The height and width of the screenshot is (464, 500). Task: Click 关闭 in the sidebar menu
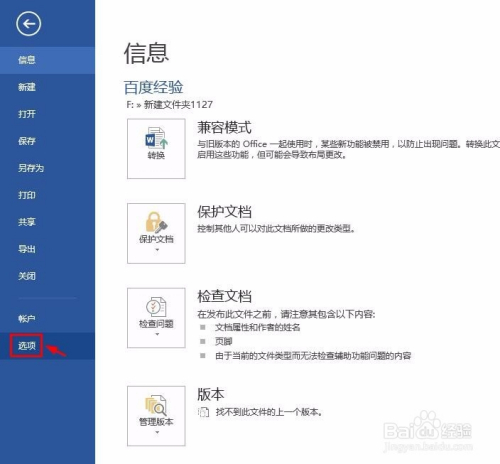click(x=47, y=276)
